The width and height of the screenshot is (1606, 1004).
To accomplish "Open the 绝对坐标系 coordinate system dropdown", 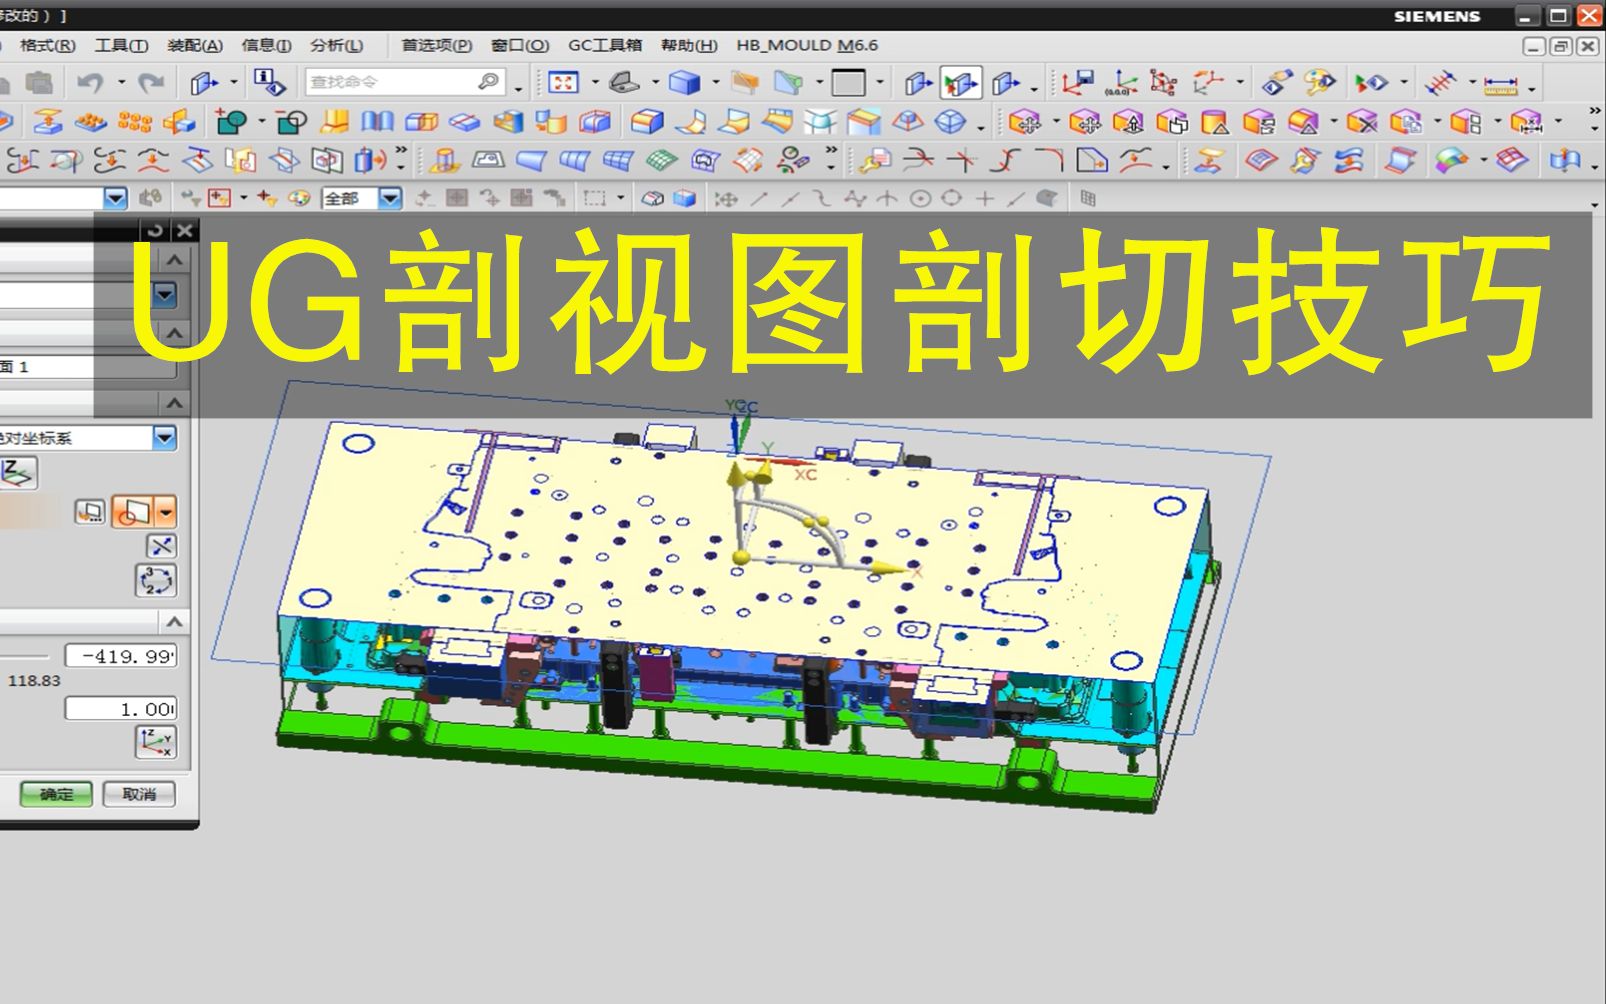I will pos(165,437).
